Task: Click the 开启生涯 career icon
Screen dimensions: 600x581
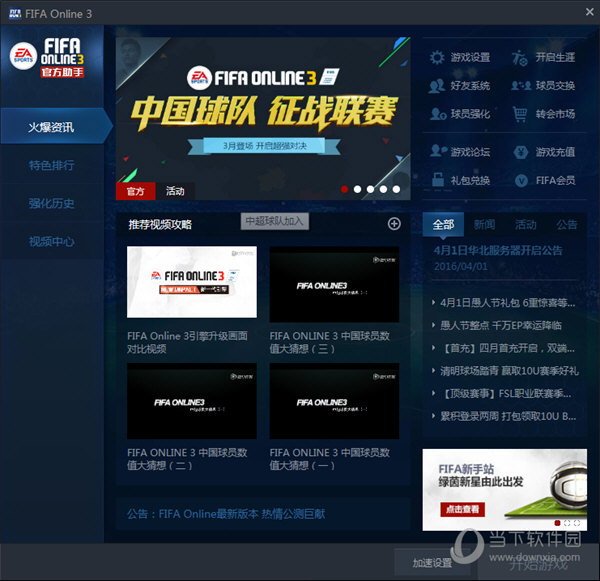Action: click(519, 58)
